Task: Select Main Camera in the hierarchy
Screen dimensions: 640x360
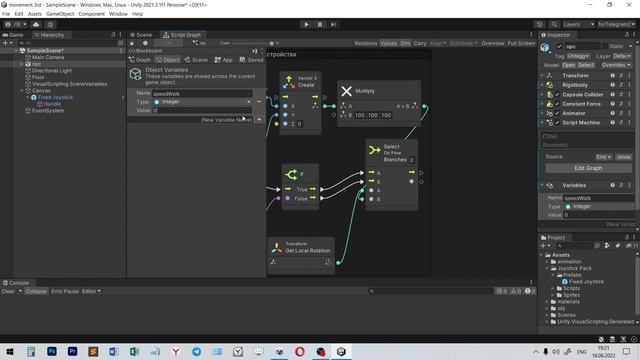Action: (48, 57)
